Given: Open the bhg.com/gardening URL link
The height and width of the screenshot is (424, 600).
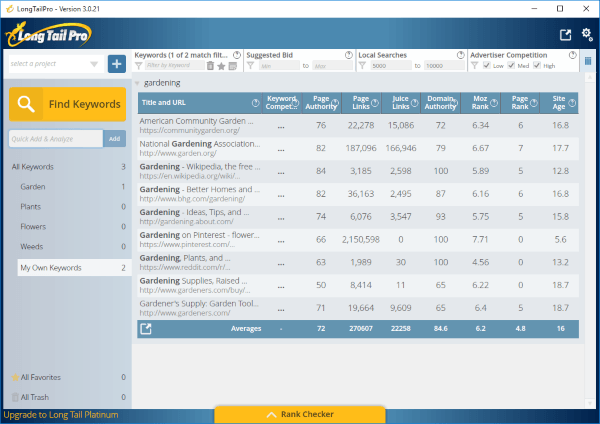Looking at the screenshot, I should [192, 199].
